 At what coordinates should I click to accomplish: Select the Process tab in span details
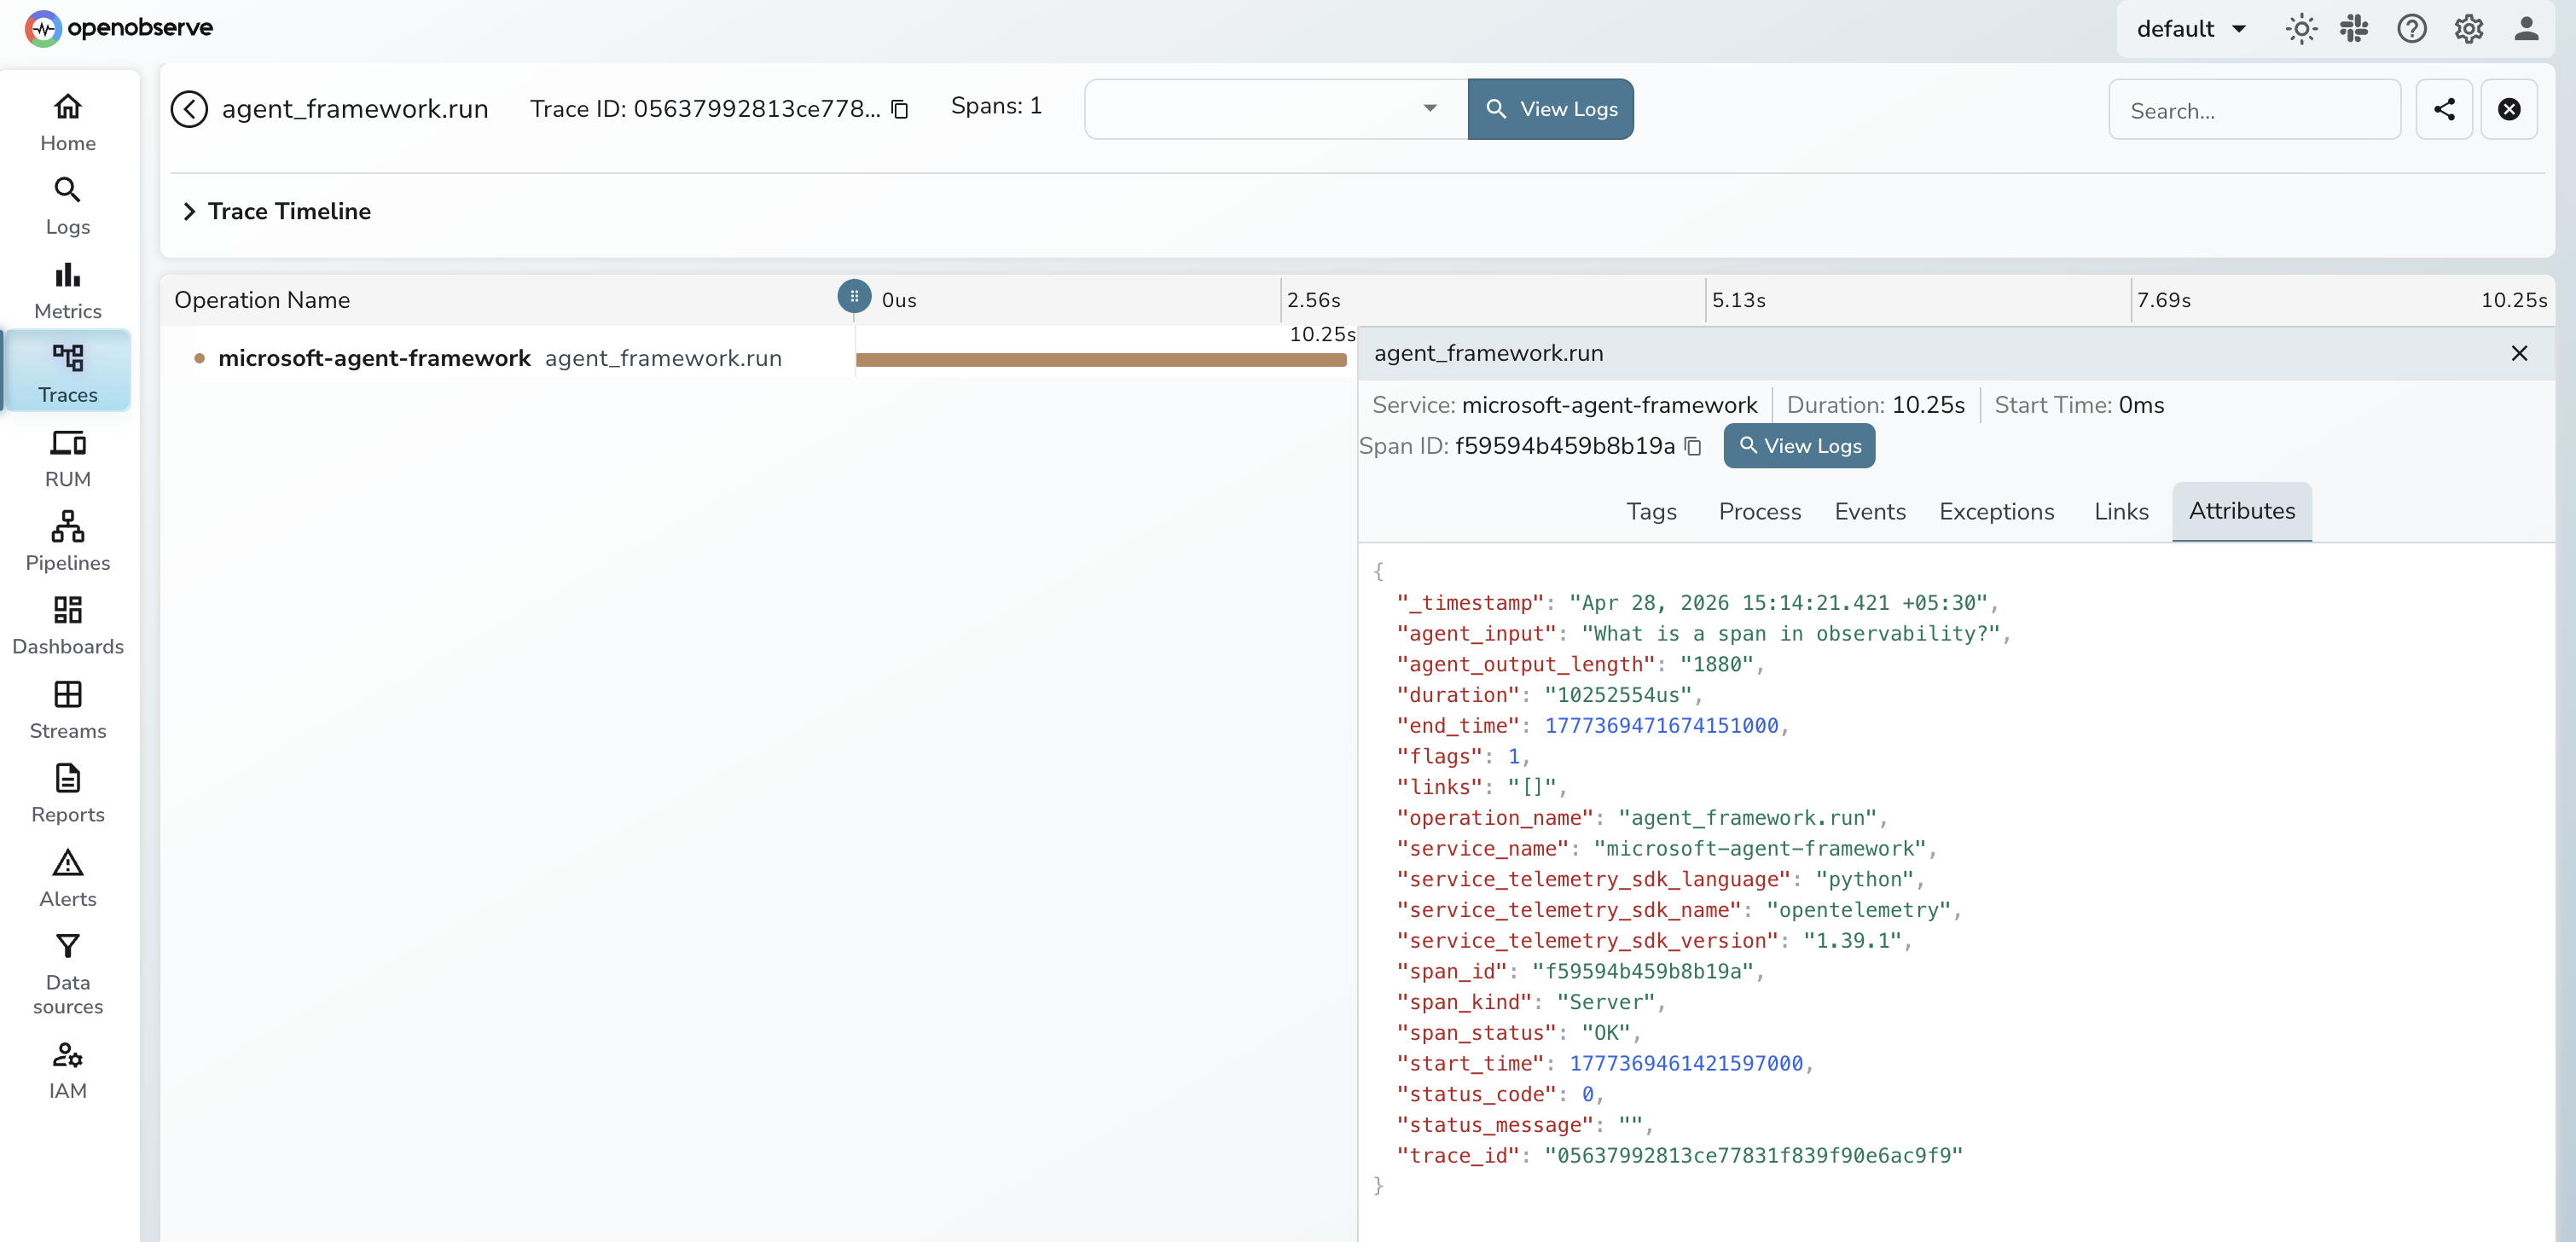tap(1759, 511)
